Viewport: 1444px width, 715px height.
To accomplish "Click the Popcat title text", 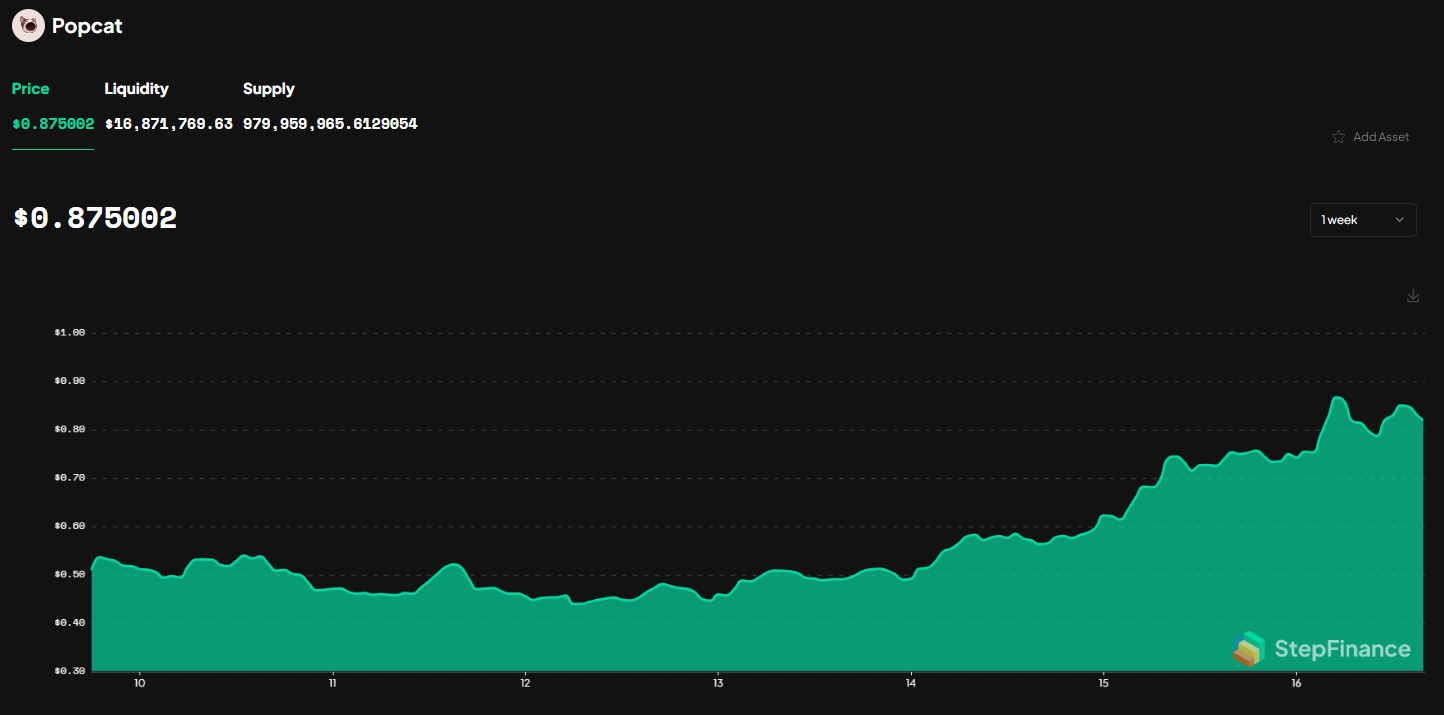I will pyautogui.click(x=87, y=26).
